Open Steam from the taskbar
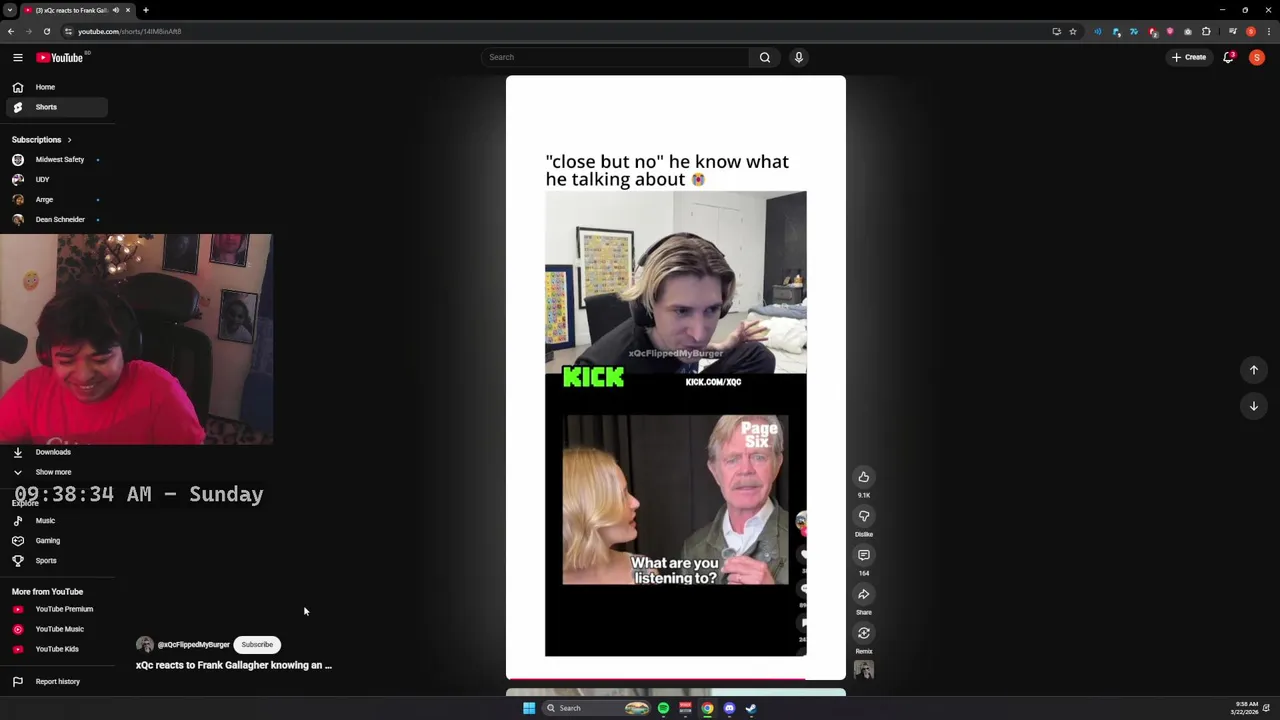The width and height of the screenshot is (1280, 720). pos(751,708)
